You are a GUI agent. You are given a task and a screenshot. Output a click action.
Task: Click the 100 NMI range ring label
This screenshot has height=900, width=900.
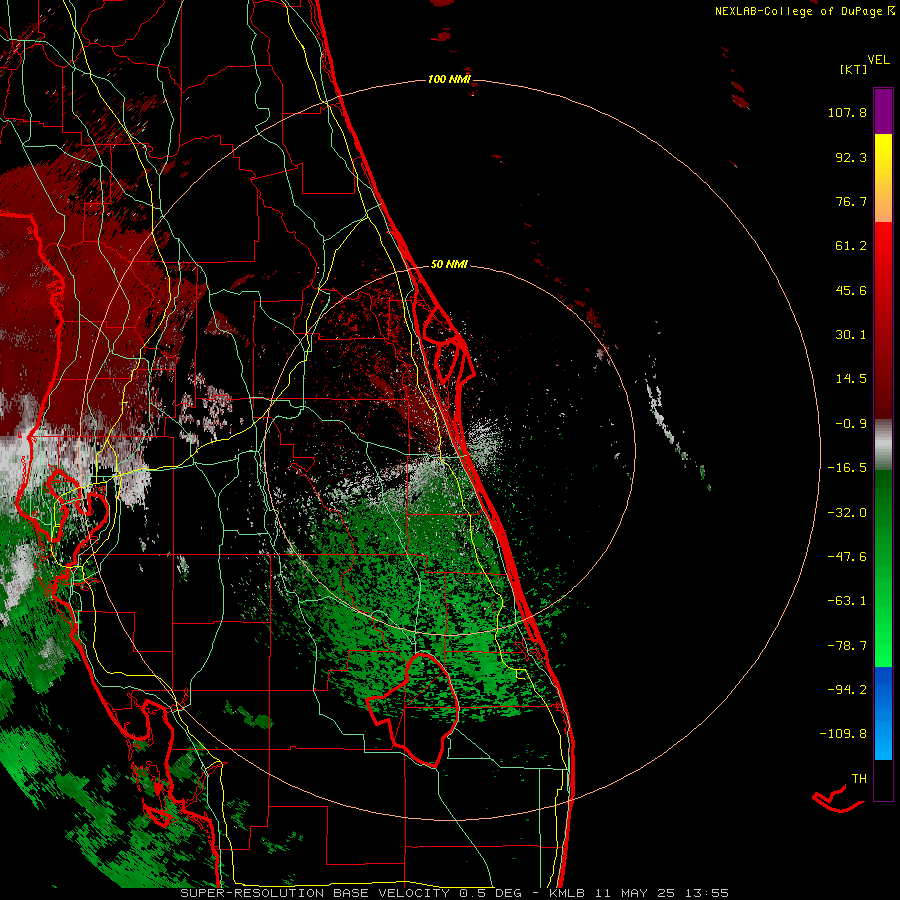point(449,79)
